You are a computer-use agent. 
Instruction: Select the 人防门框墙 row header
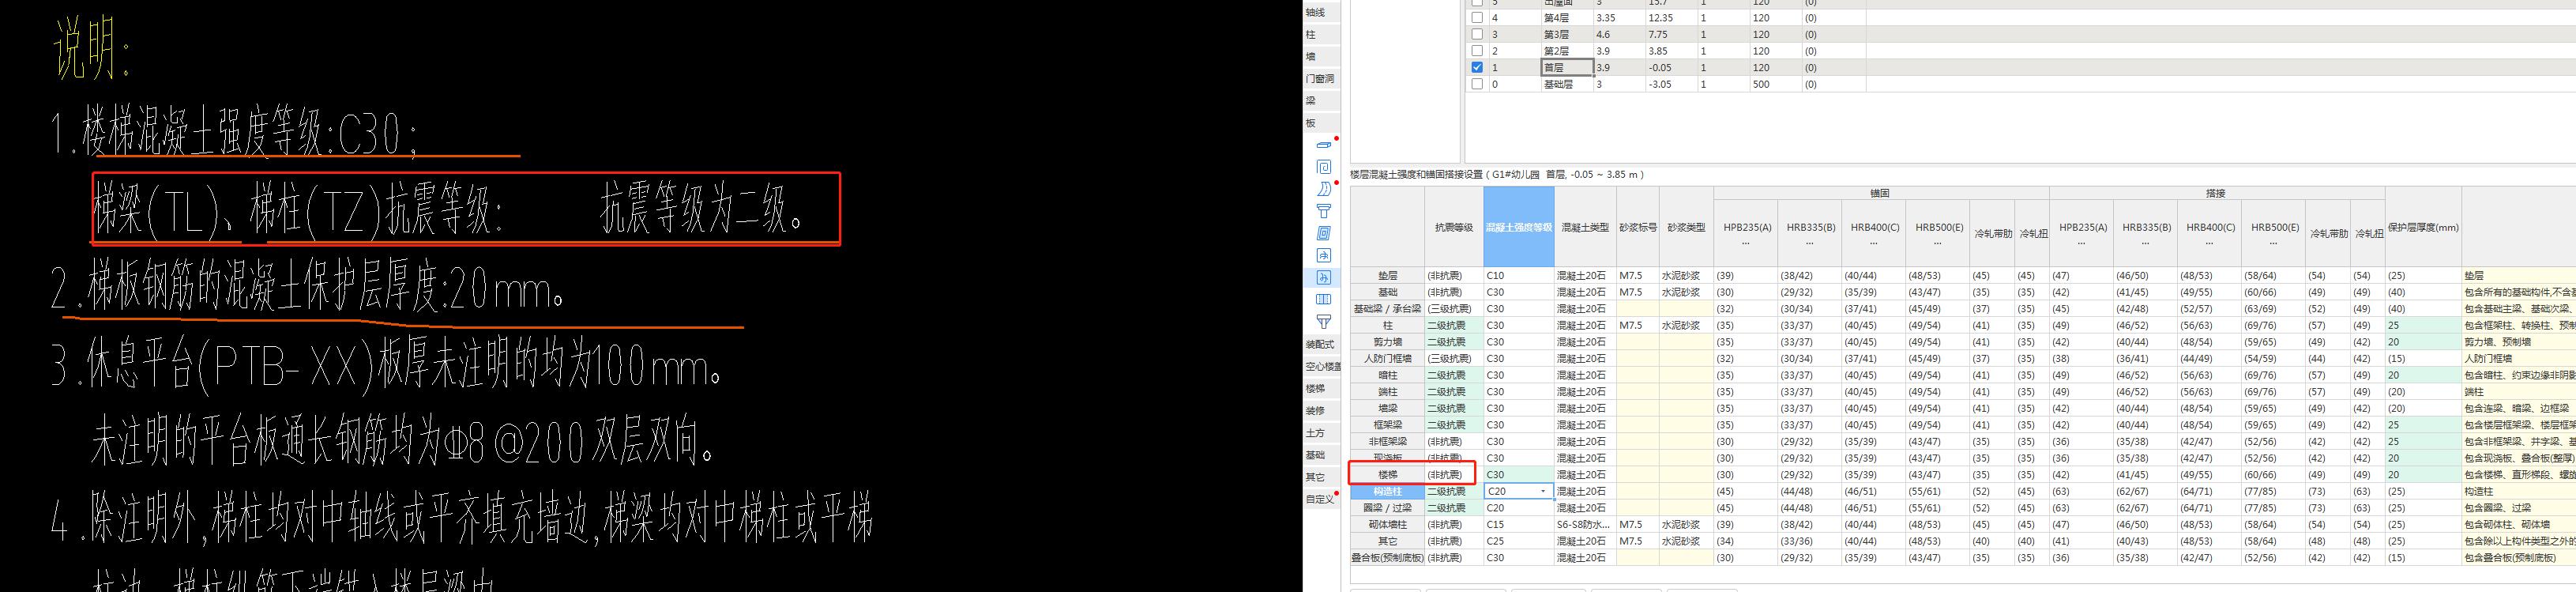pos(1387,358)
